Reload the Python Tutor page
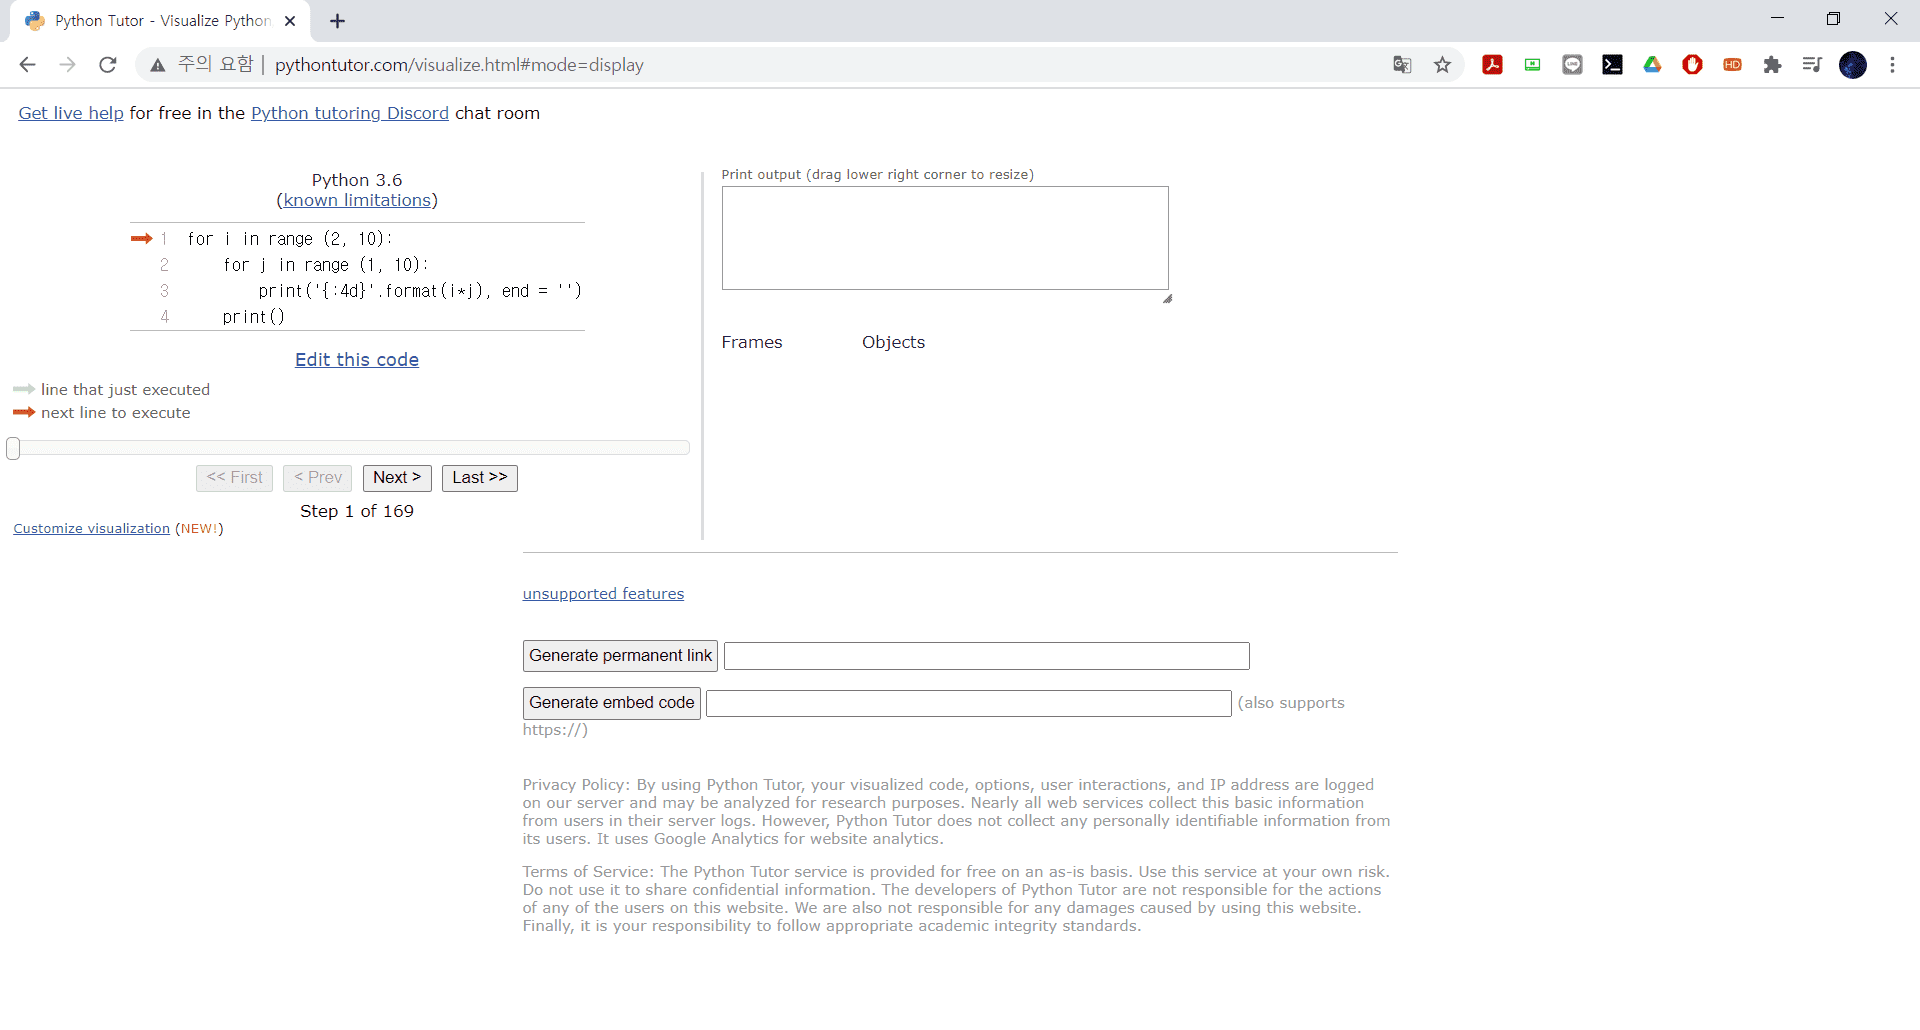Screen dimensions: 1920x1030 click(108, 65)
